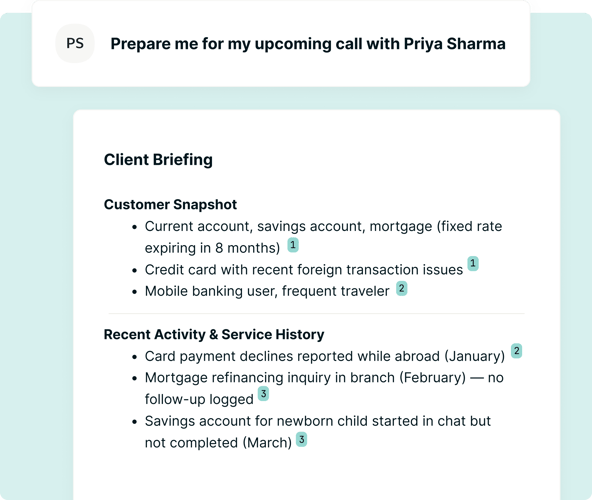
Task: Open citation 2 after card payment declines
Action: click(516, 351)
